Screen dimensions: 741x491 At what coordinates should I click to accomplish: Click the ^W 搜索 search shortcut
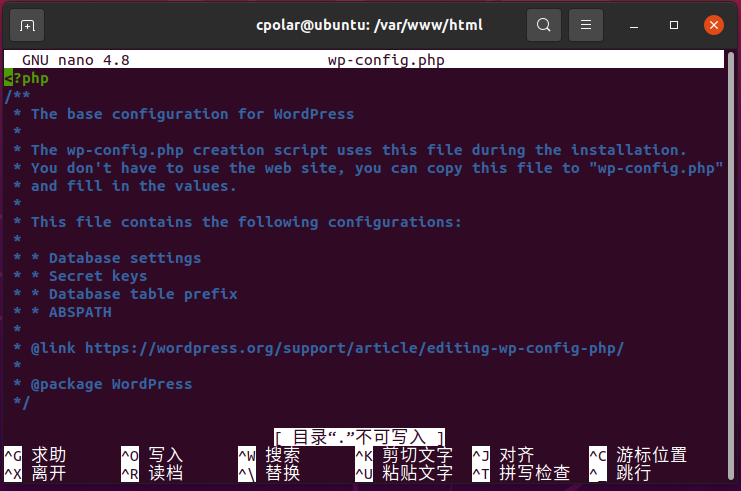pyautogui.click(x=269, y=455)
